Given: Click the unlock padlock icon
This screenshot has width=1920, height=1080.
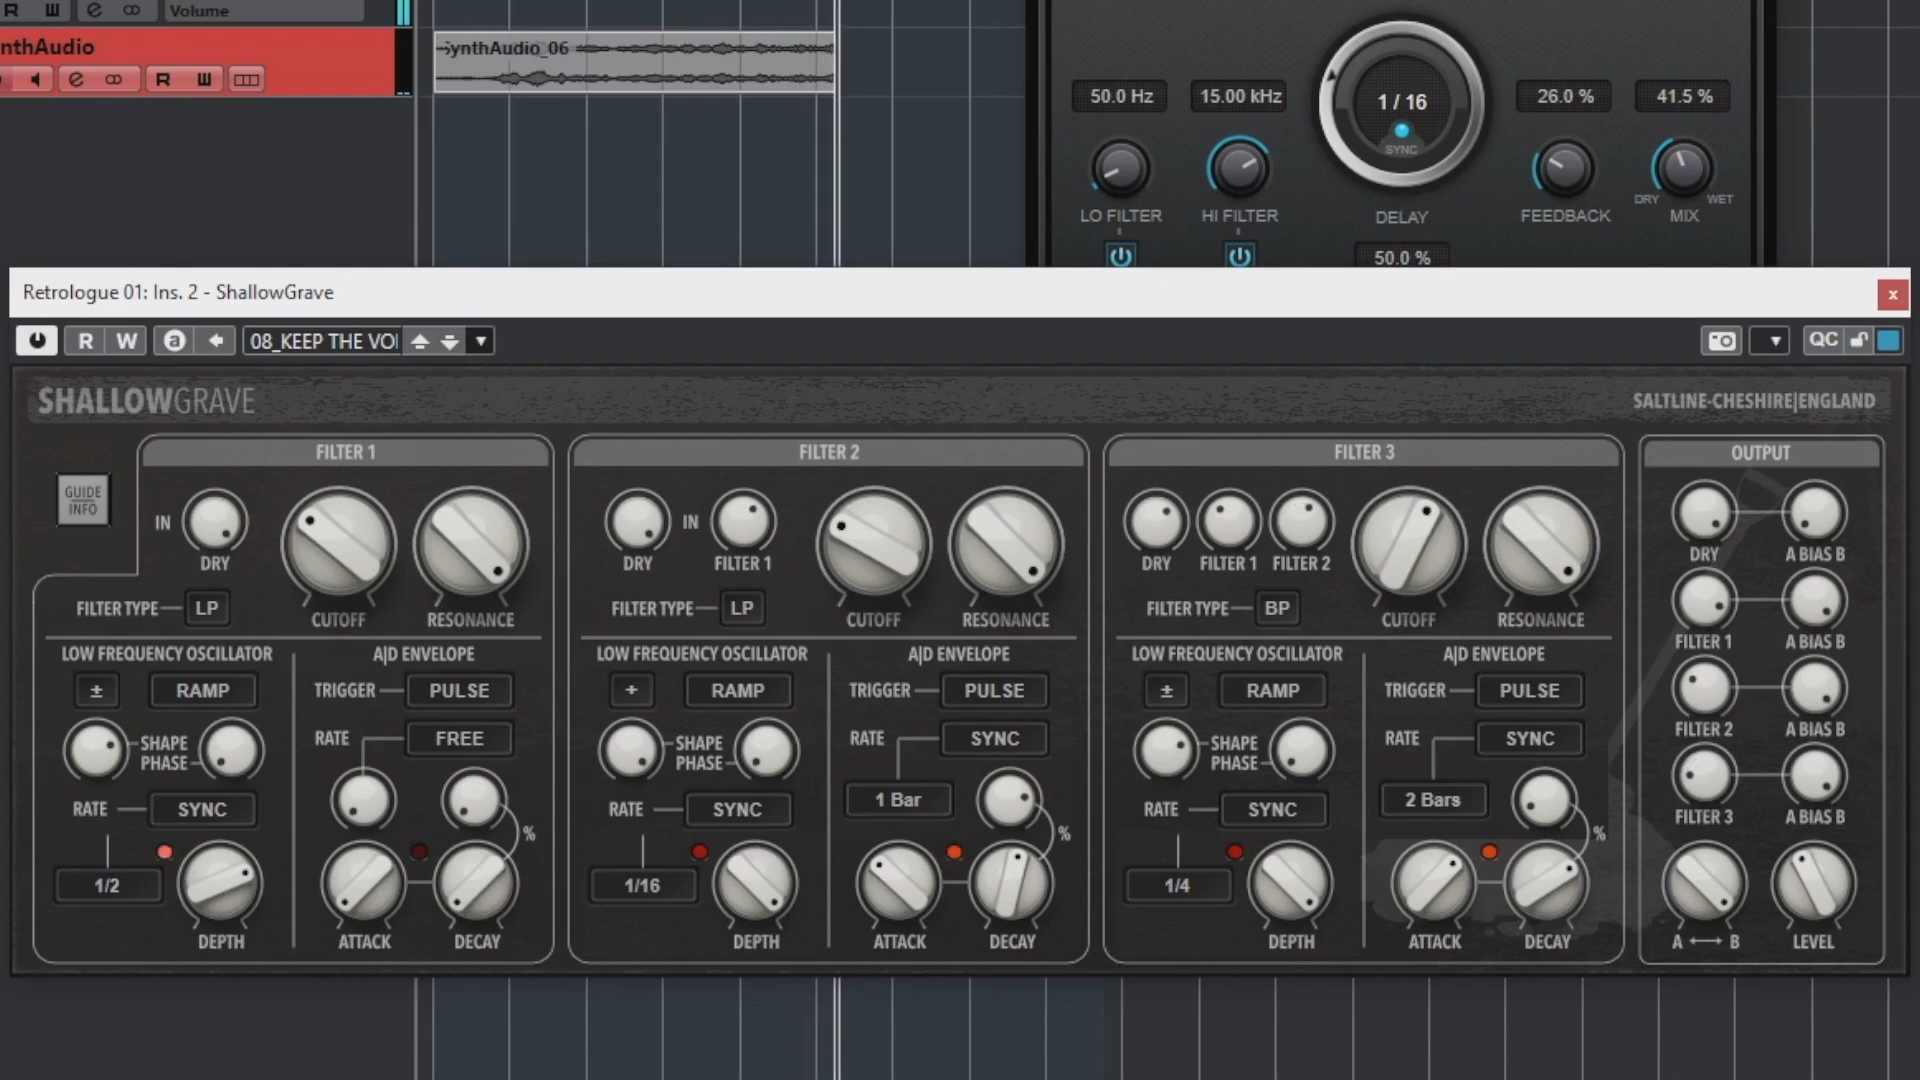Looking at the screenshot, I should [1858, 340].
